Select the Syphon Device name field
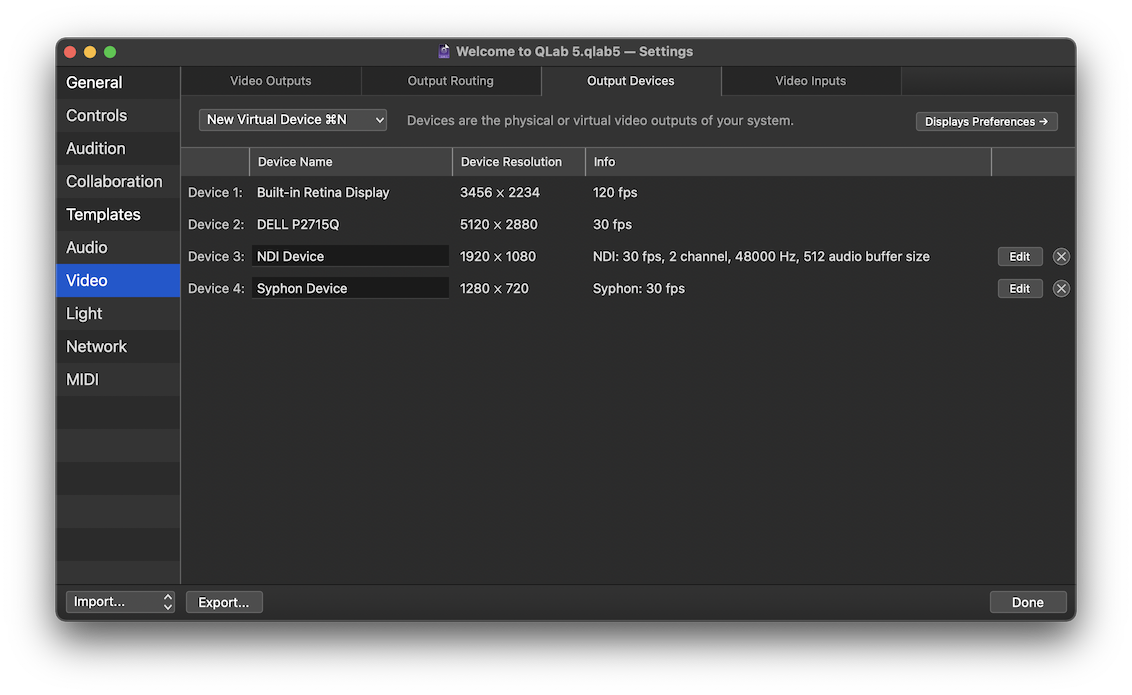Viewport: 1132px width, 695px height. pos(350,288)
